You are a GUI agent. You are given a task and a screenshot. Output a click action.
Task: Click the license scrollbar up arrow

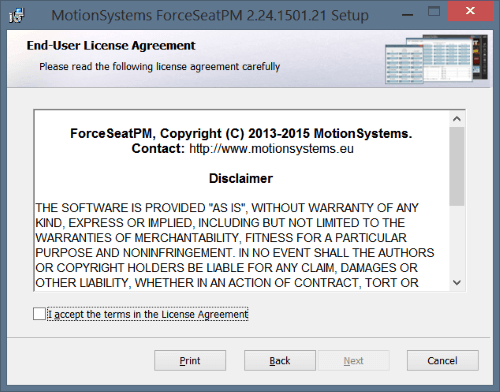tap(457, 119)
